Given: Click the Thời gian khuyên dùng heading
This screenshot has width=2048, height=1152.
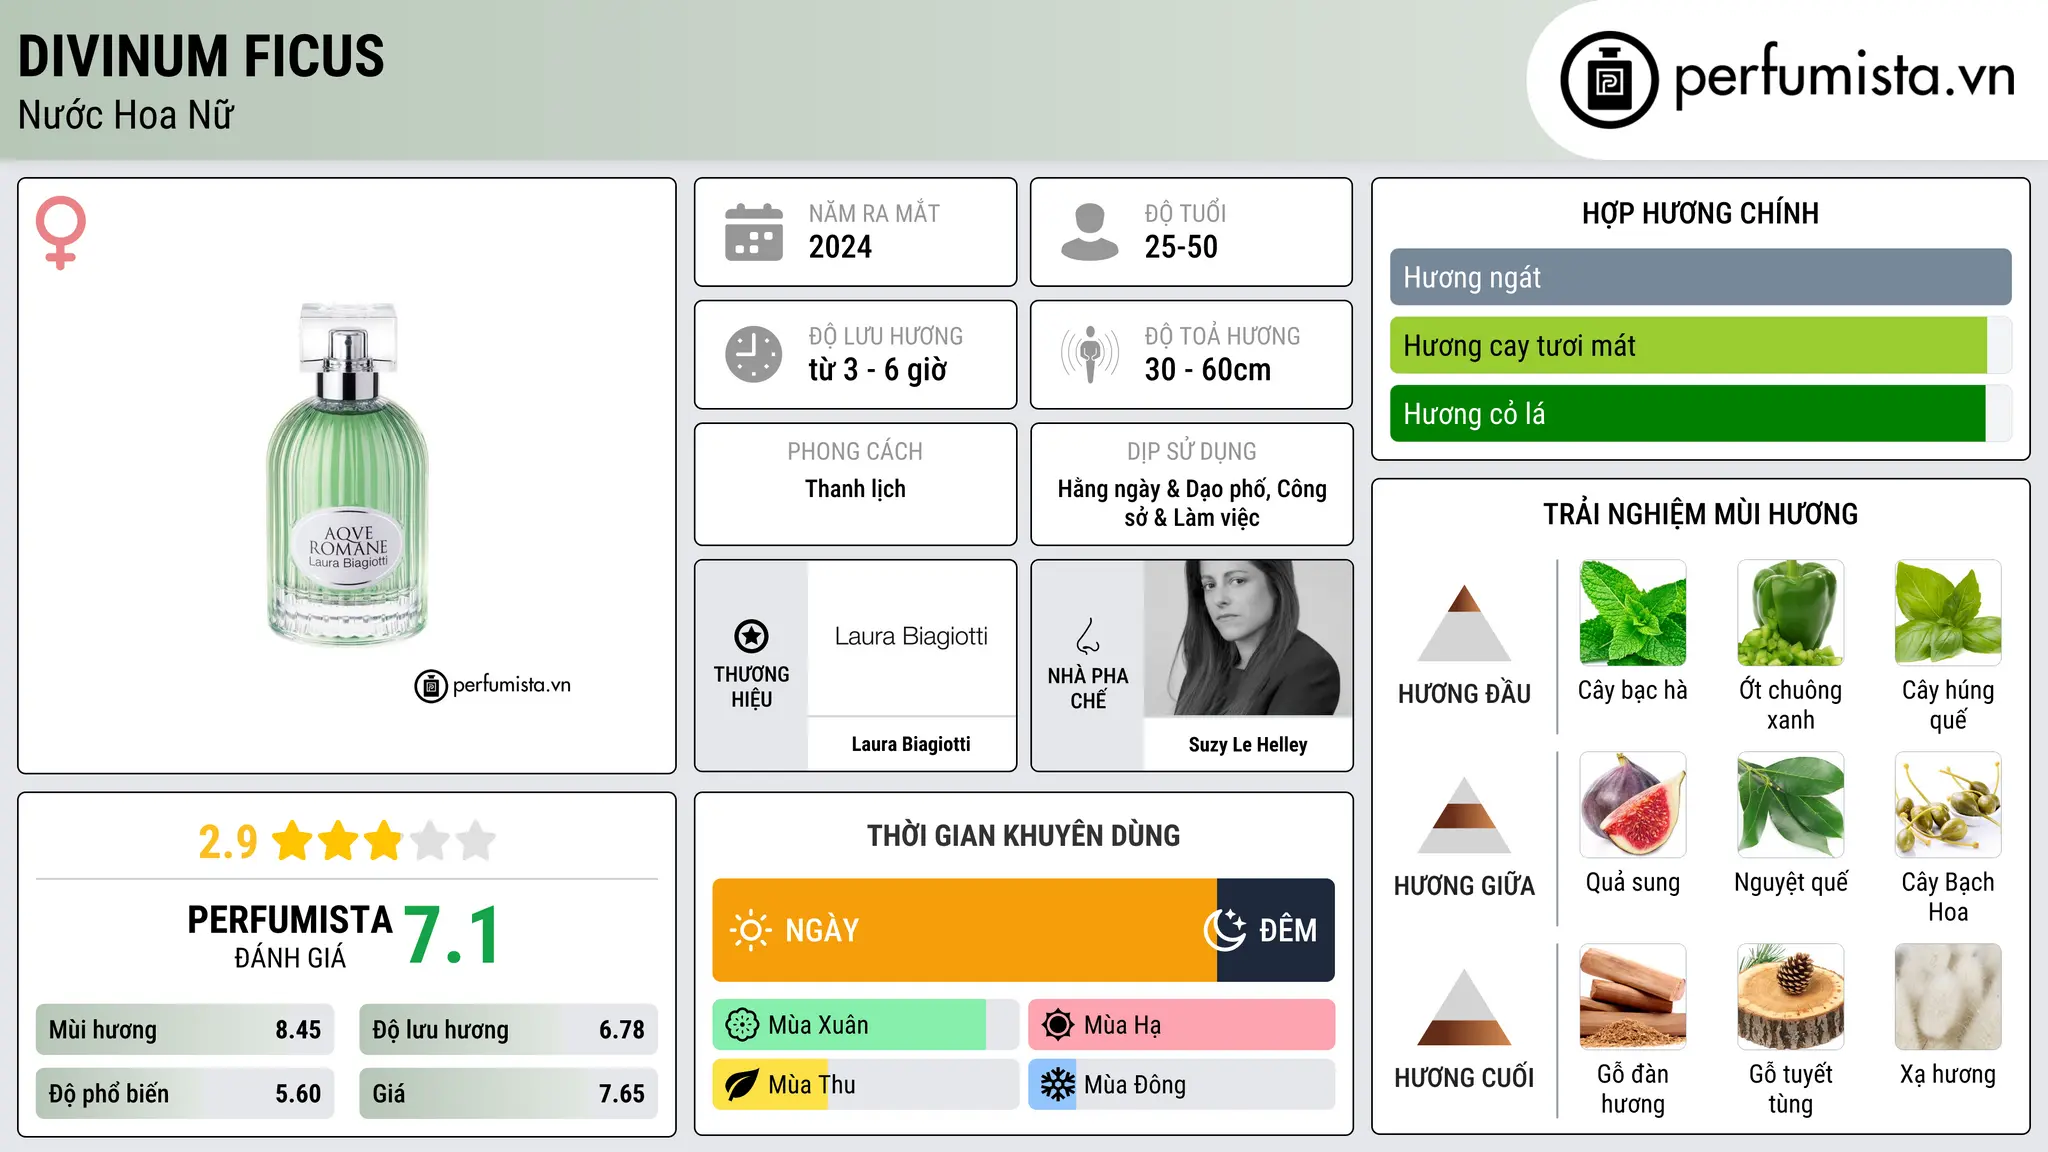Looking at the screenshot, I should coord(1023,836).
